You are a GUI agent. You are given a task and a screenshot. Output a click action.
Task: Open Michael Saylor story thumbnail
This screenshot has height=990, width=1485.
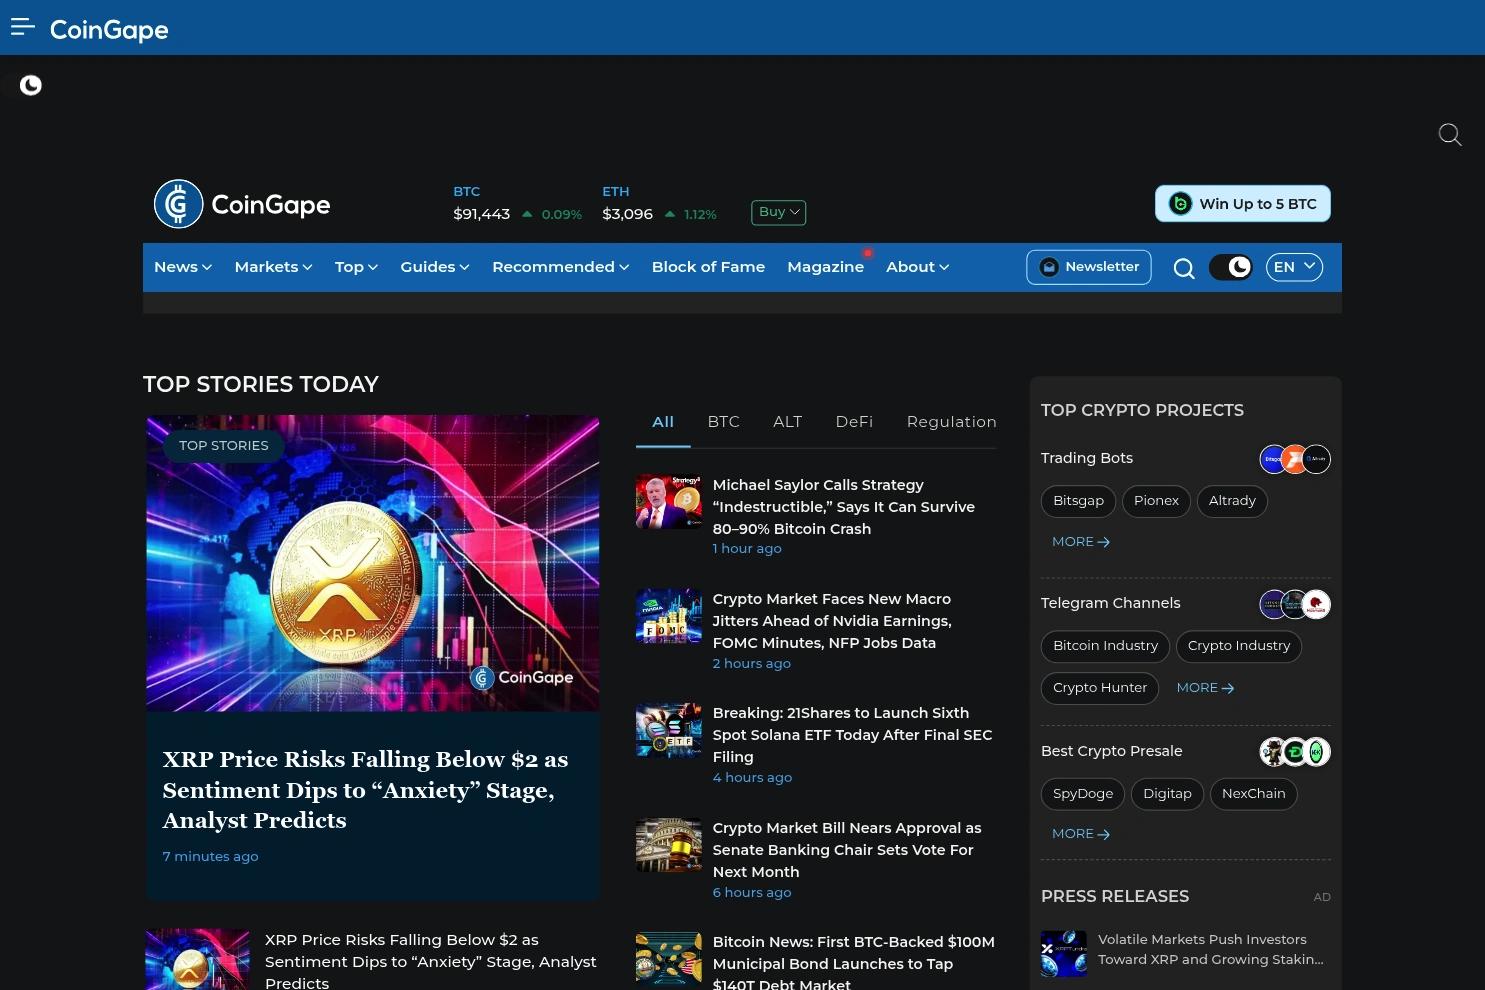click(x=669, y=502)
